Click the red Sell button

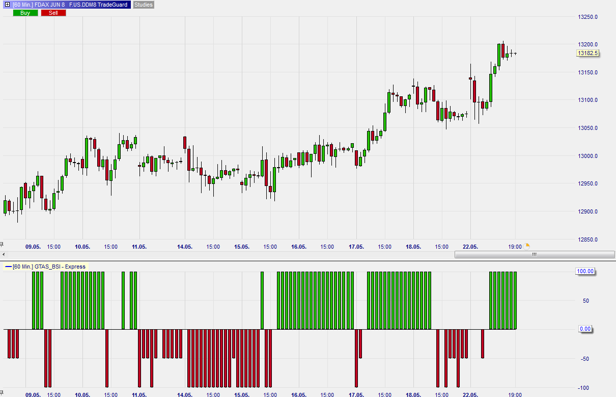[x=53, y=13]
